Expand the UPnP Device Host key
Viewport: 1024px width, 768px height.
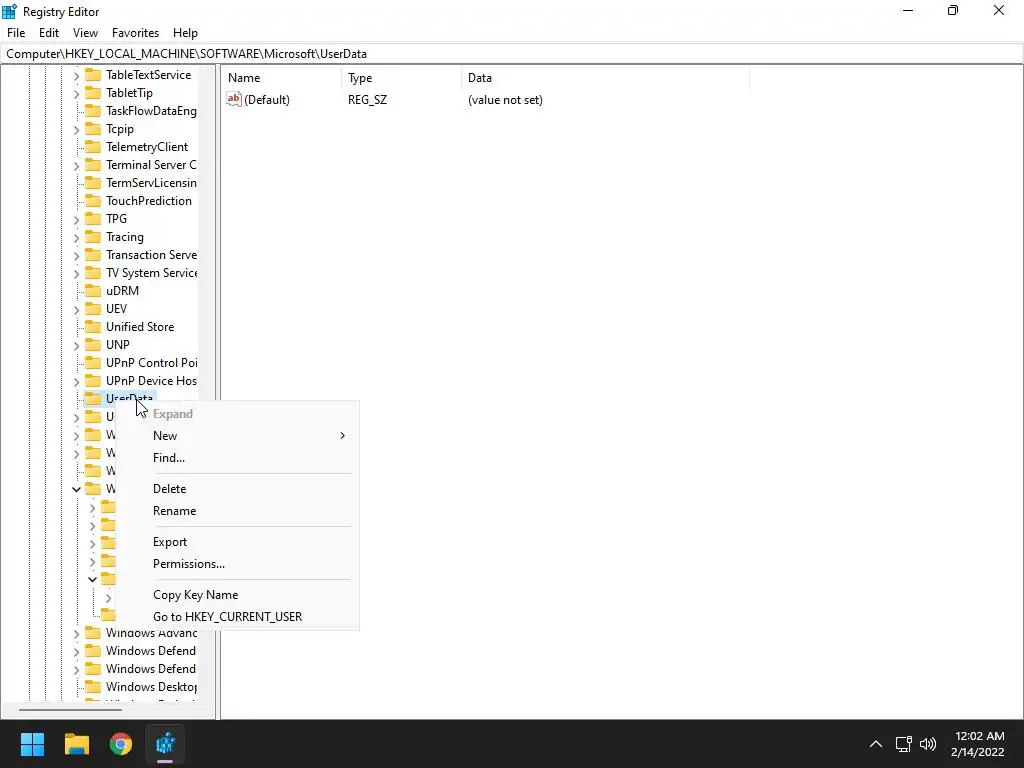pyautogui.click(x=76, y=381)
